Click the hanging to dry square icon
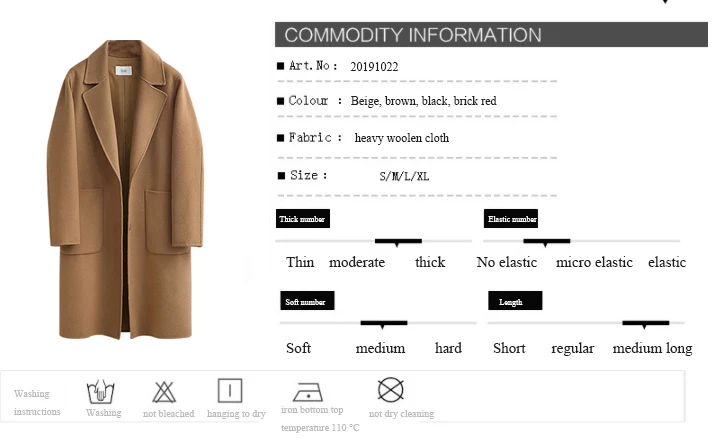The image size is (725, 438). (x=230, y=391)
